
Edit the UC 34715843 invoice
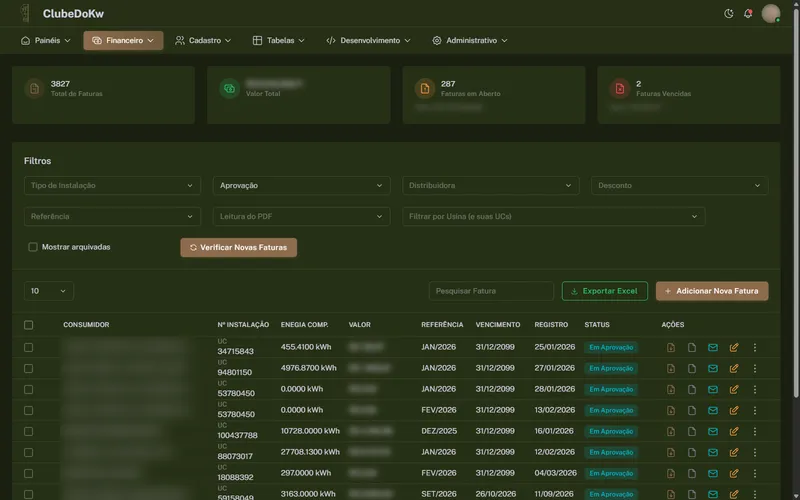[x=734, y=347]
